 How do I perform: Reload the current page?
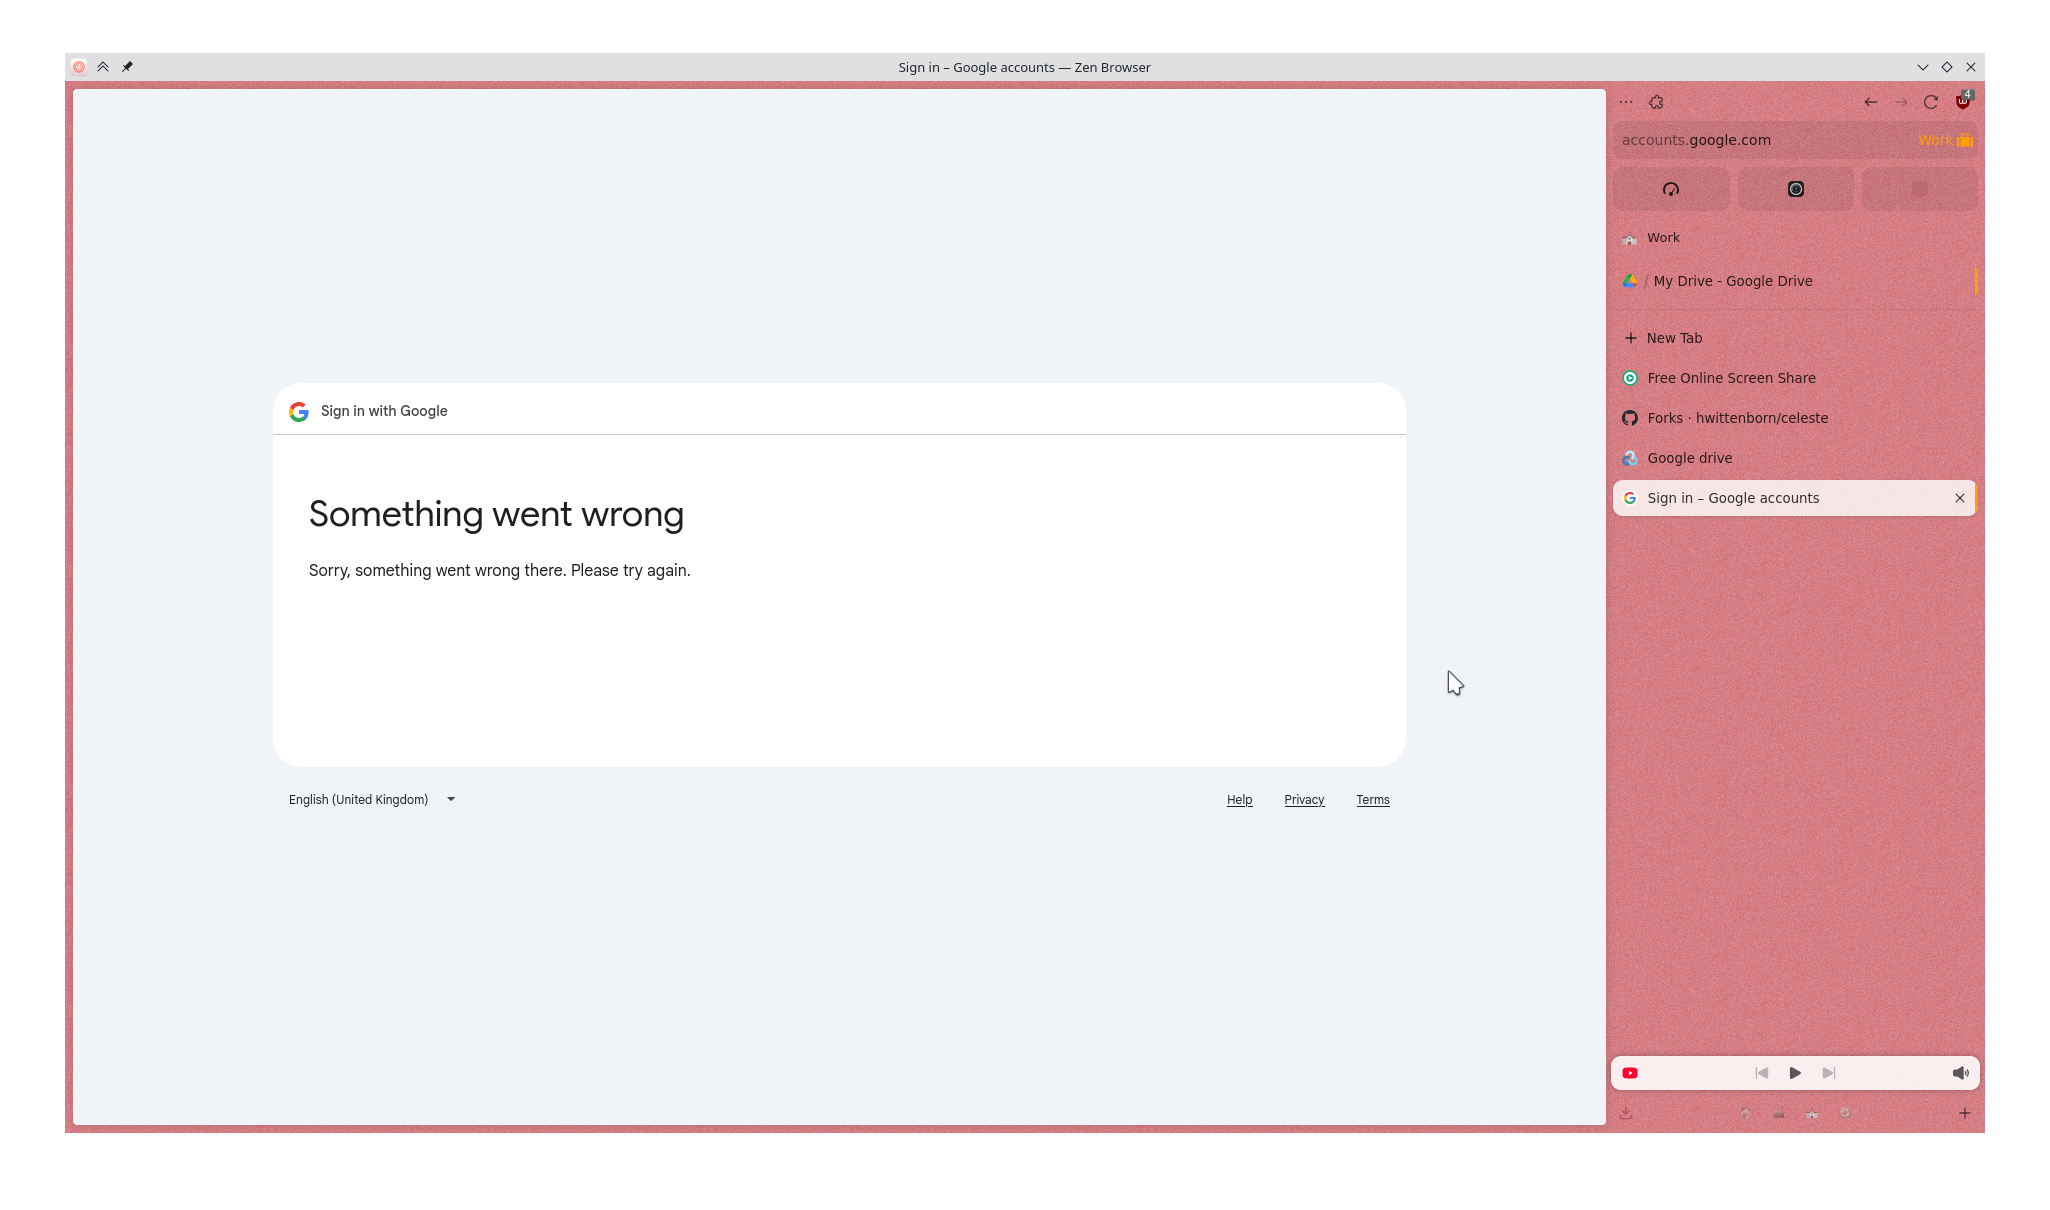coord(1931,102)
